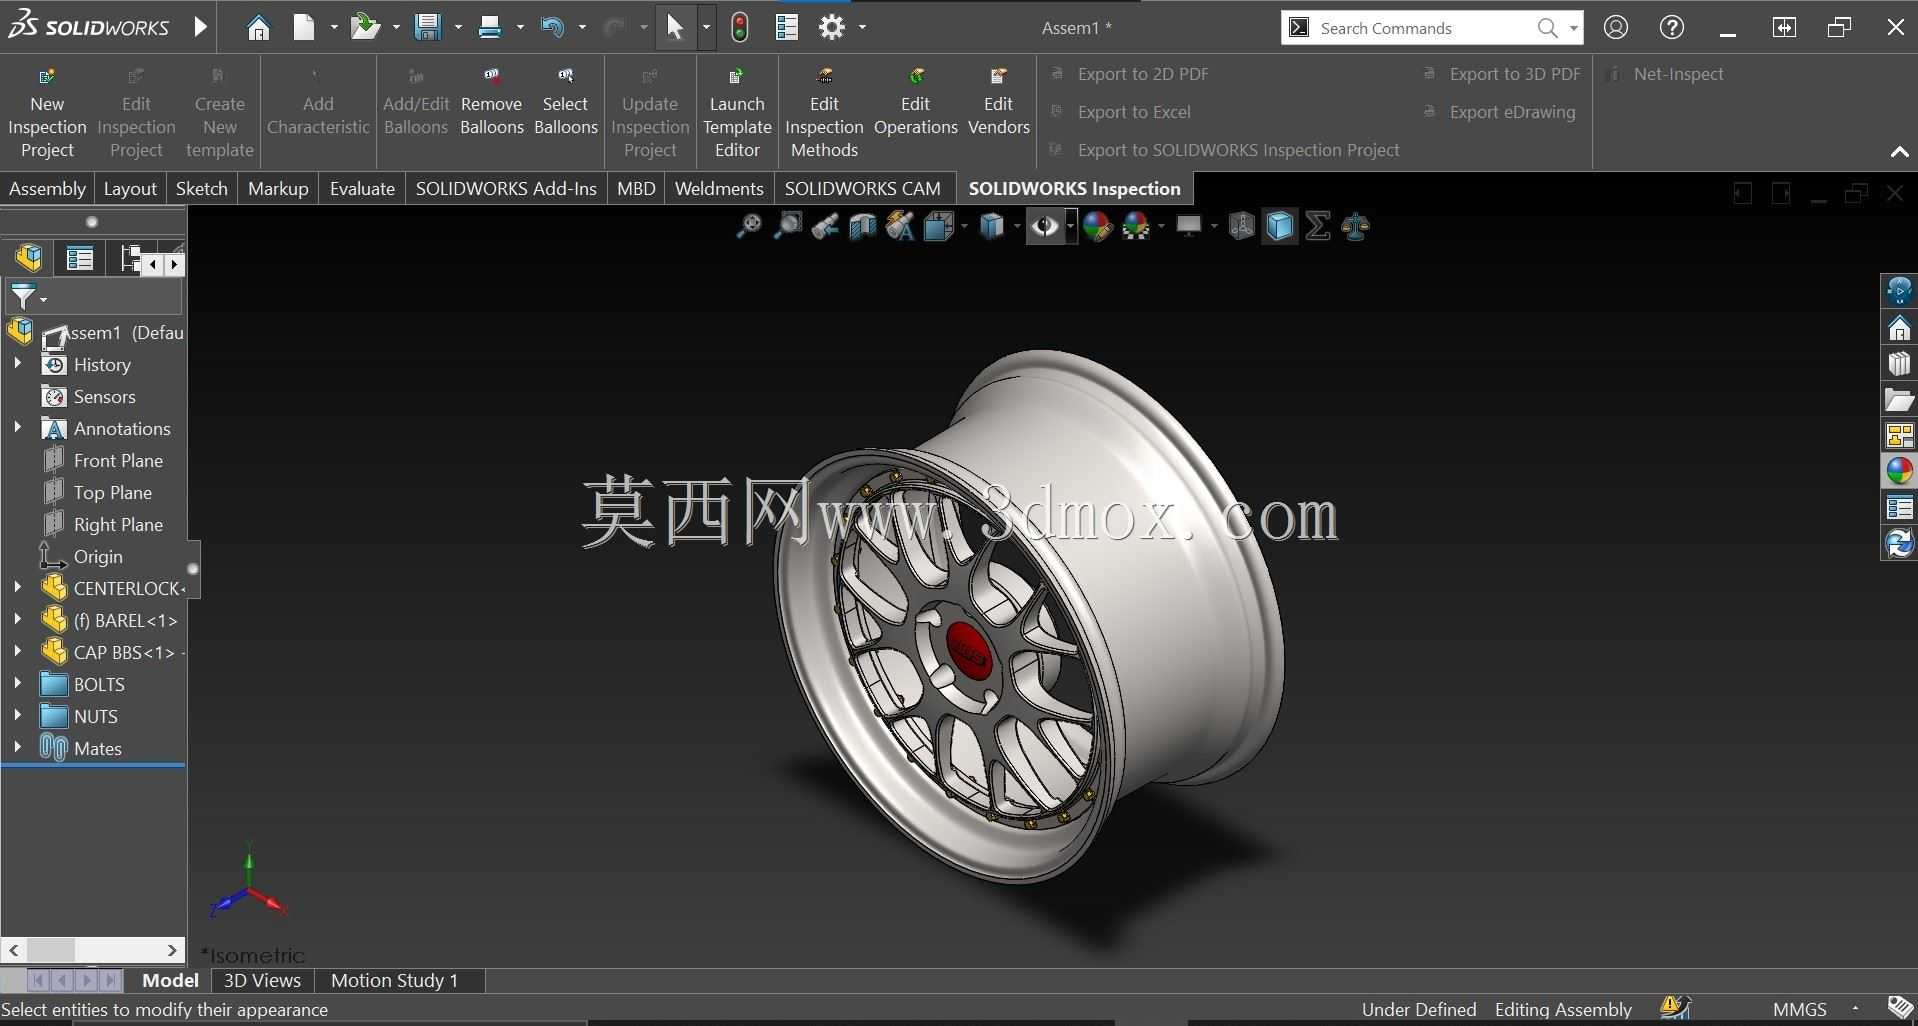Viewport: 1918px width, 1026px height.
Task: Open the PropertyManager tab
Action: click(79, 259)
